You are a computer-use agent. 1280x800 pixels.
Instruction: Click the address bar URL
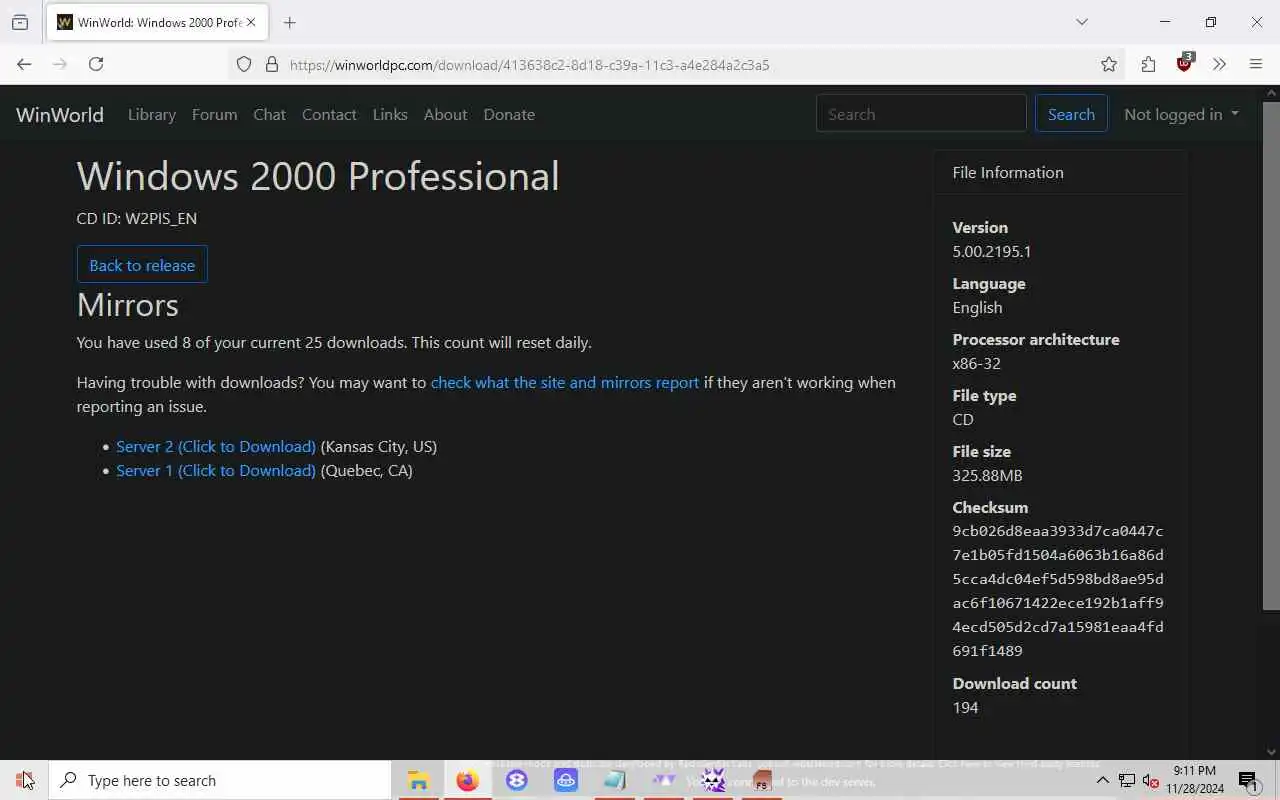coord(529,65)
